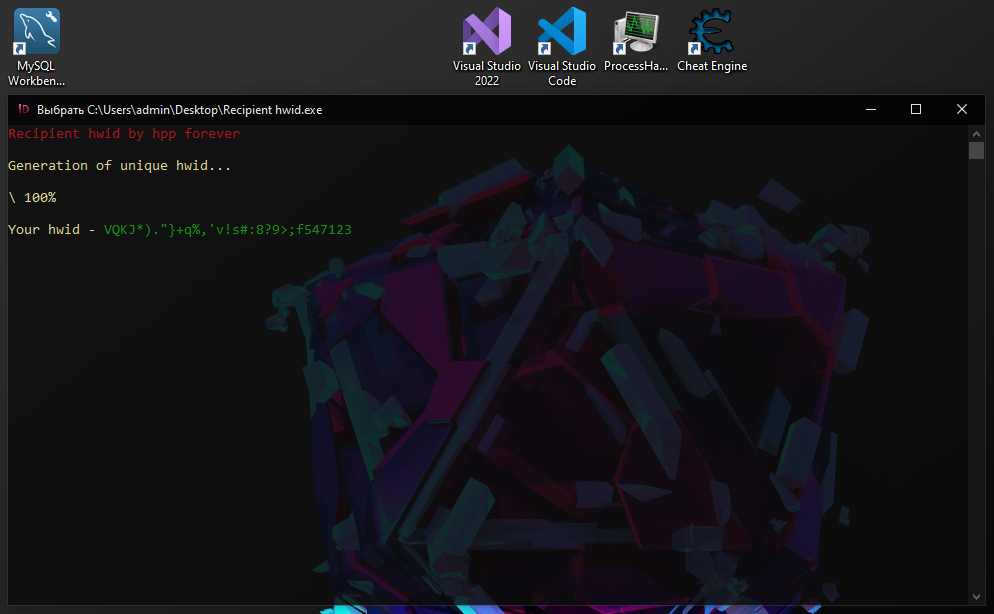Image resolution: width=994 pixels, height=614 pixels.
Task: Click the console vertical scrollbar thumb
Action: pyautogui.click(x=976, y=151)
